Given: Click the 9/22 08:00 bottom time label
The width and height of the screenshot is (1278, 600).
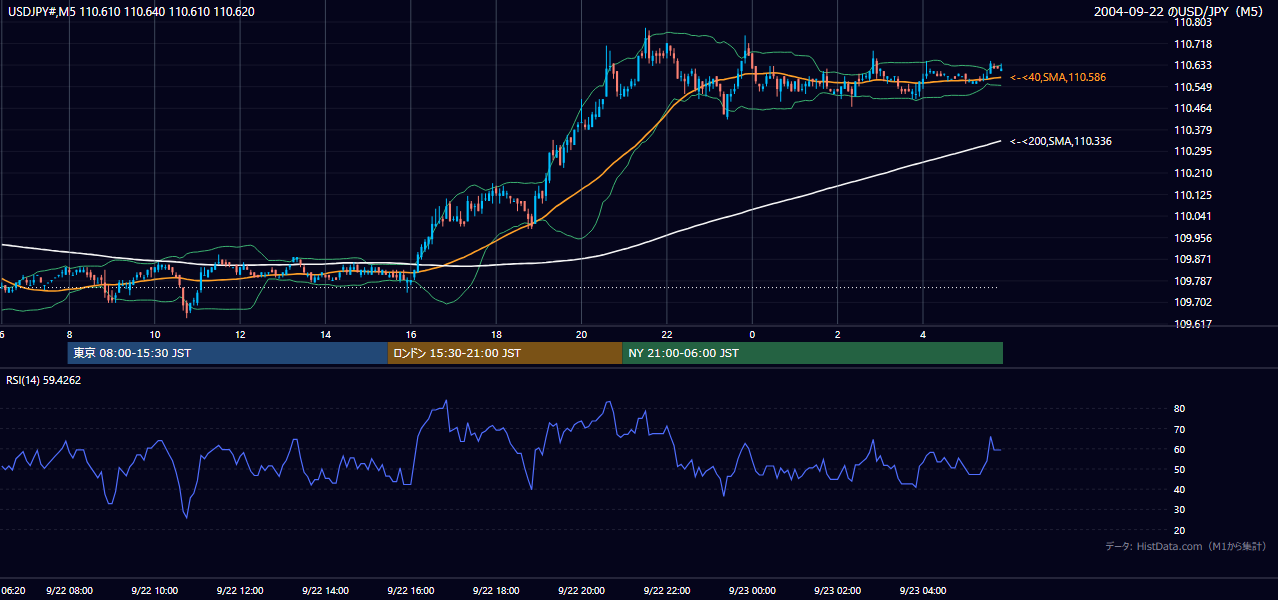Looking at the screenshot, I should 69,590.
